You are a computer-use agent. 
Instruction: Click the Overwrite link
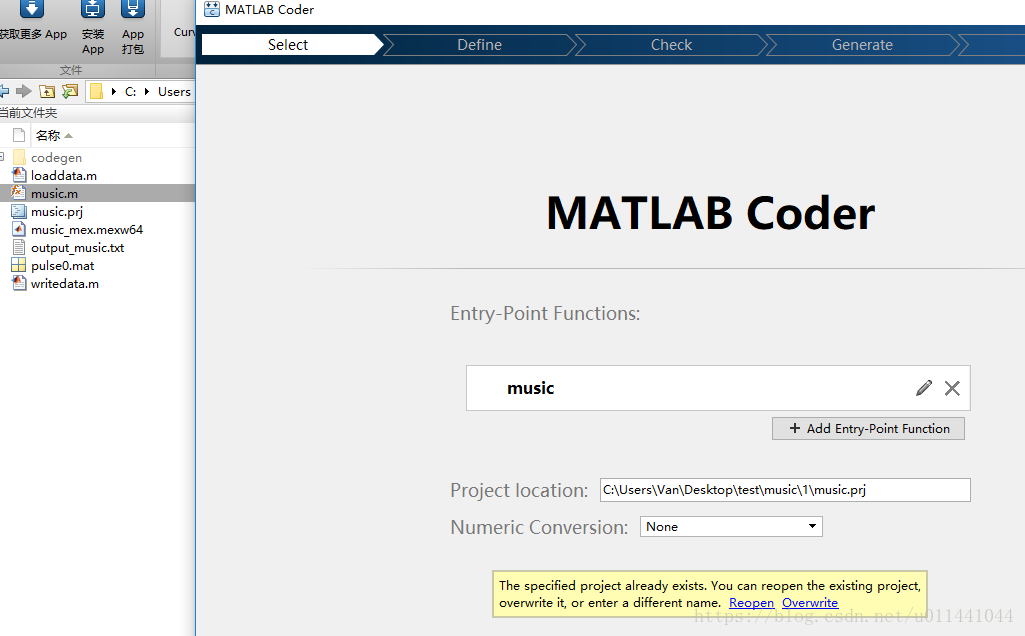pos(810,603)
